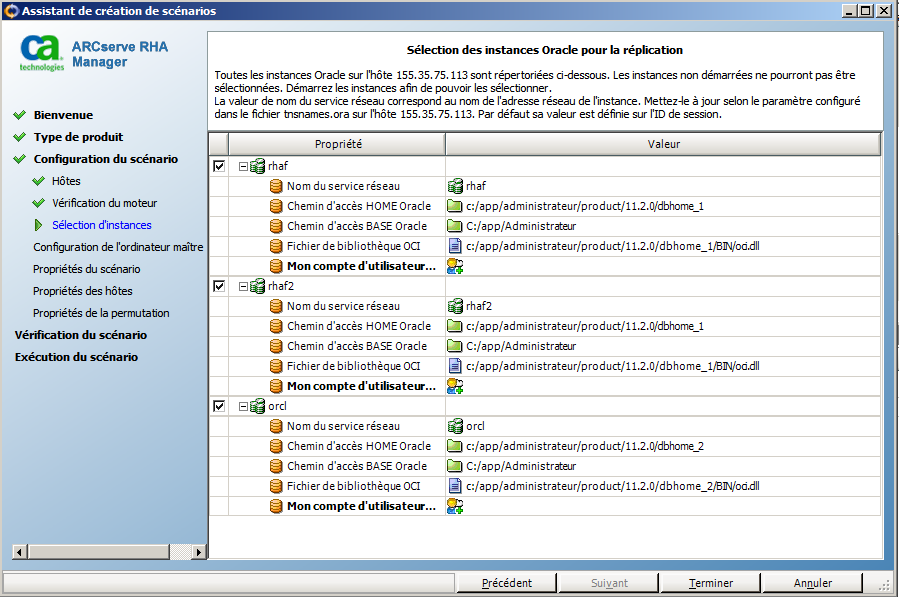
Task: Click orcl 'Chemin d'accès HOME Oracle' label
Action: pos(359,446)
